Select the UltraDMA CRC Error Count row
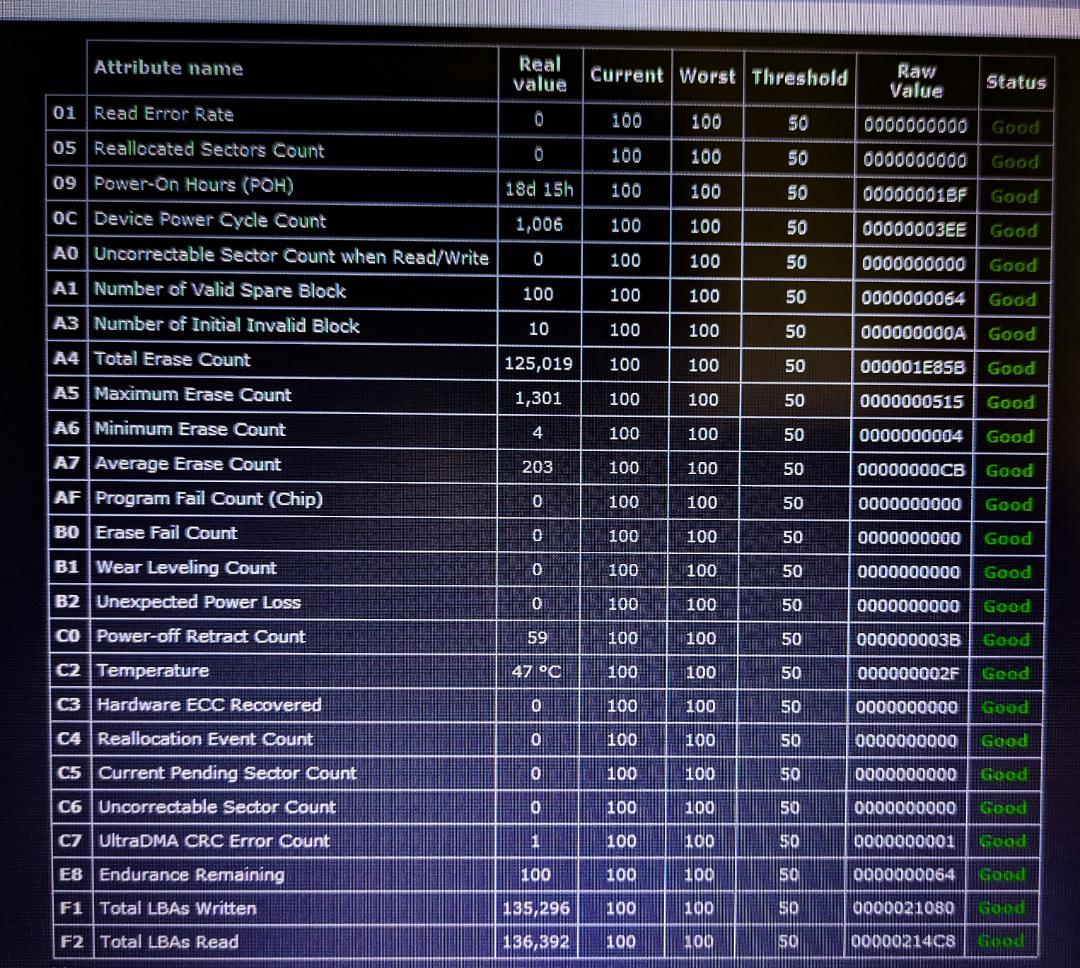 214,841
